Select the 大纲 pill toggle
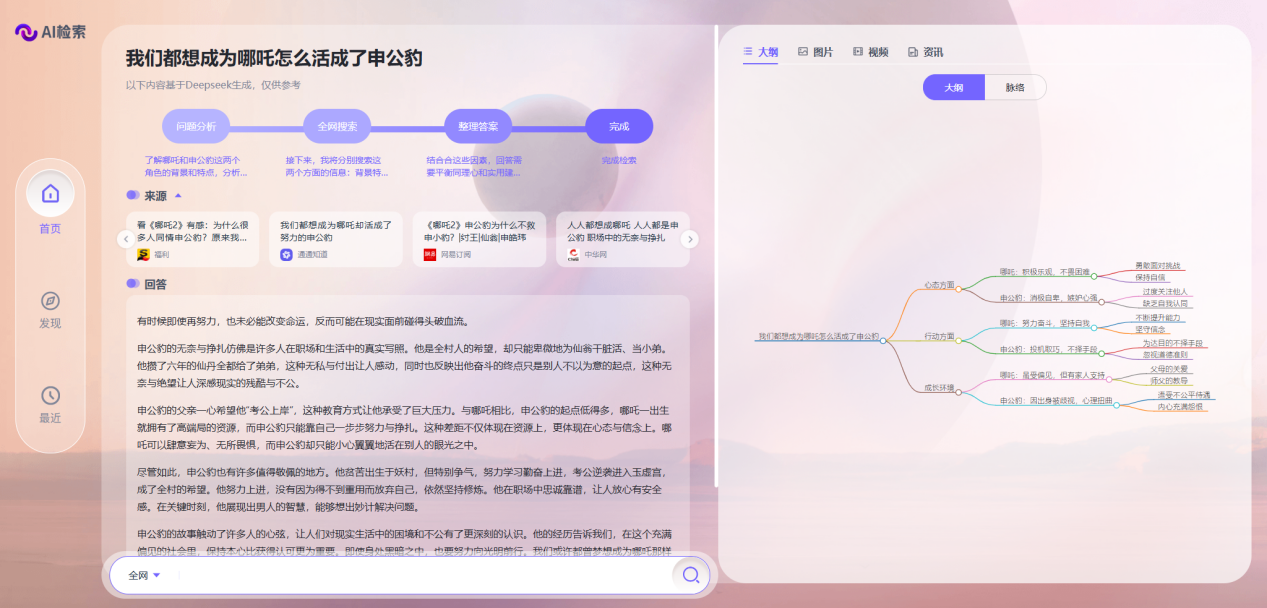Viewport: 1267px width, 608px height. [x=954, y=87]
